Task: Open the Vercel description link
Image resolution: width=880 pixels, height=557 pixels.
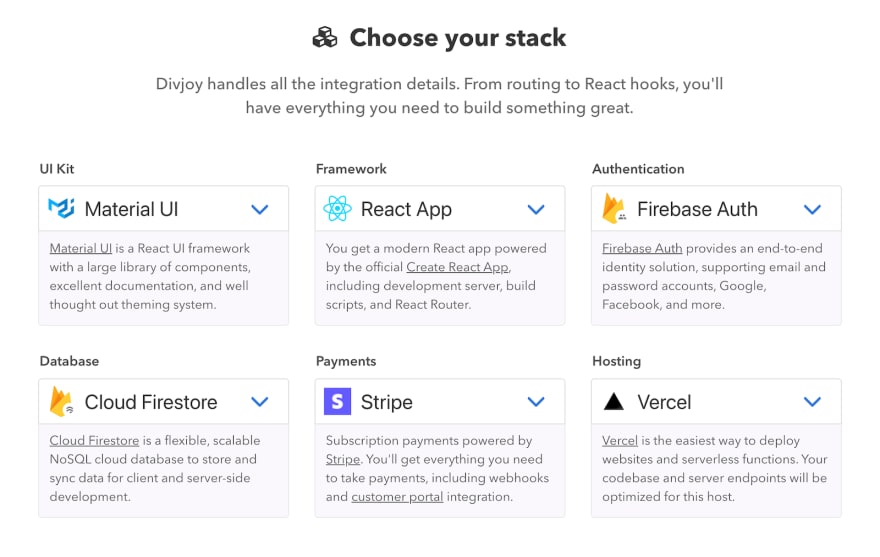Action: 620,440
